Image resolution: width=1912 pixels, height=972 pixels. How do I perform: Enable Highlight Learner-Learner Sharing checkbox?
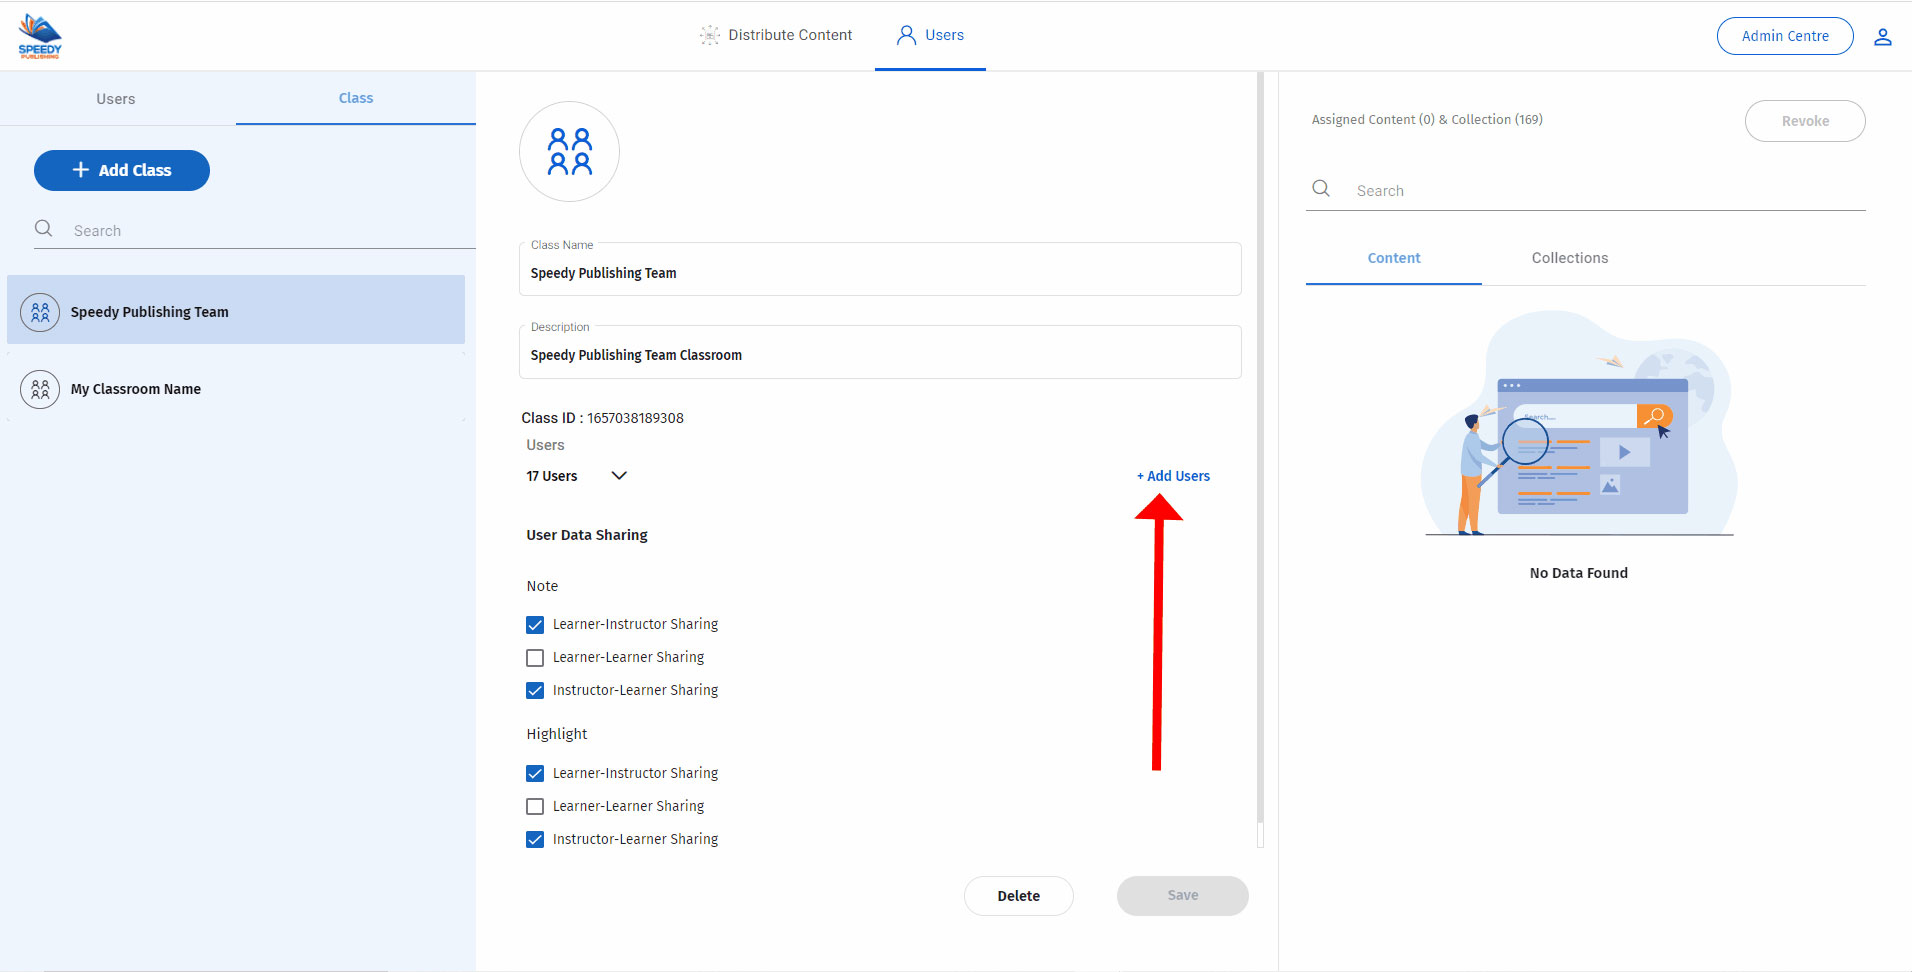click(535, 807)
